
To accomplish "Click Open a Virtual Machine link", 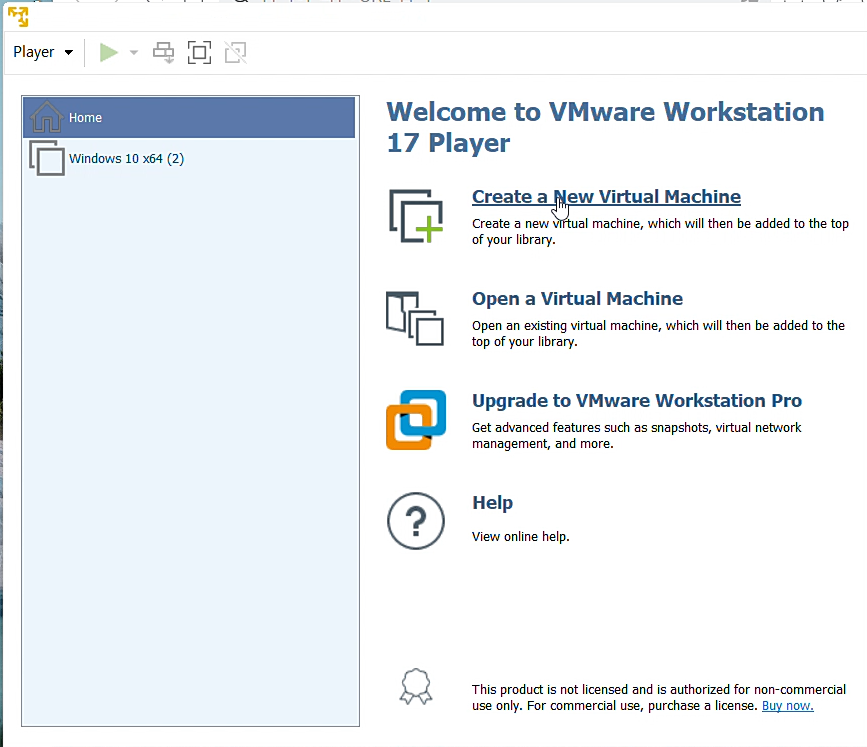I will pos(577,299).
